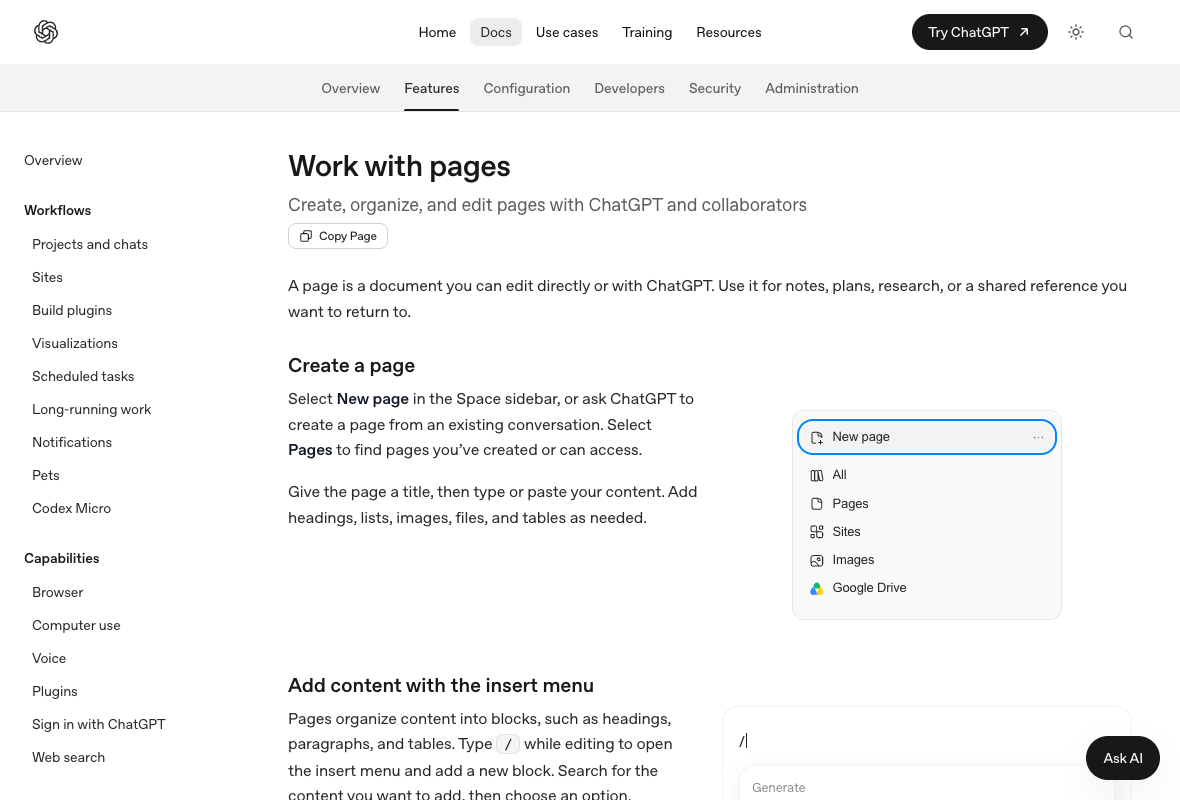
Task: Click the Try ChatGPT button
Action: tap(980, 32)
